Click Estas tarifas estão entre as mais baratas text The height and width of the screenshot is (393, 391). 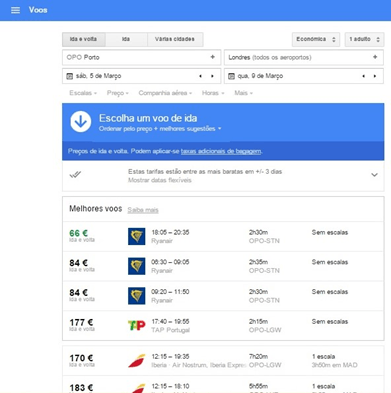click(x=205, y=172)
